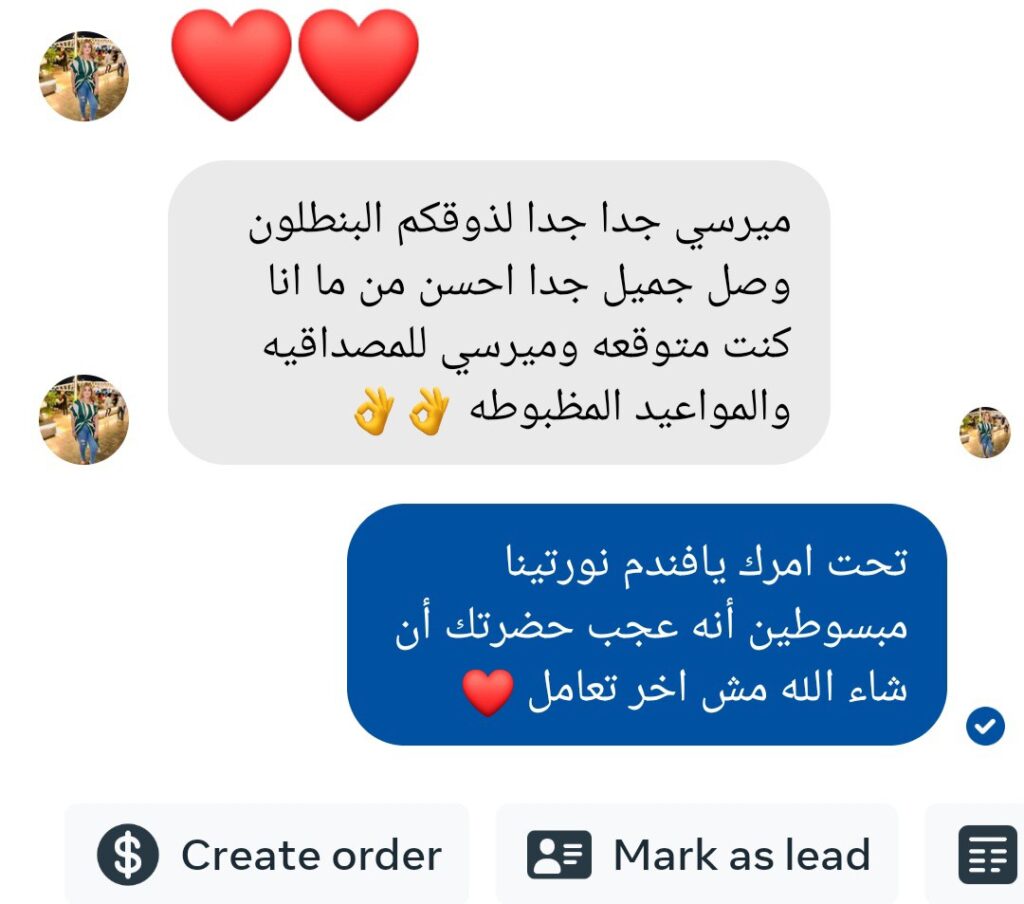Screen dimensions: 1024x904
Task: Click the text 'والمواعيد المظبوطه' in gray bubble
Action: [x=630, y=409]
